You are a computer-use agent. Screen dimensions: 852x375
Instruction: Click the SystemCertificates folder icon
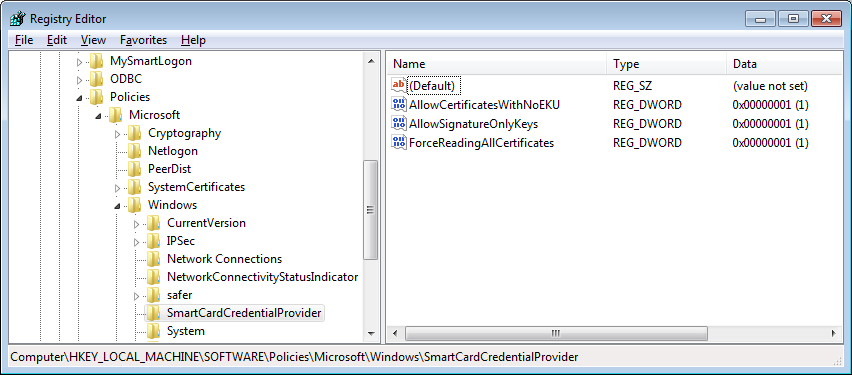point(134,186)
